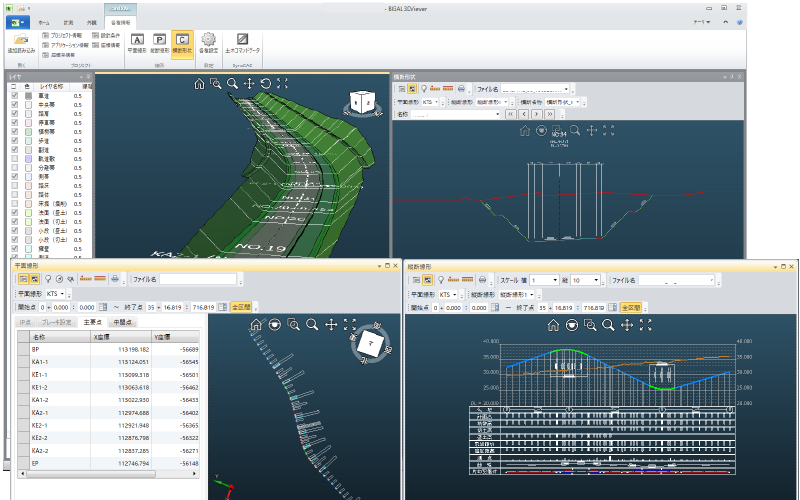Open 名称 dropdown in 横断形状 panel
Image resolution: width=800 pixels, height=500 pixels.
(497, 114)
